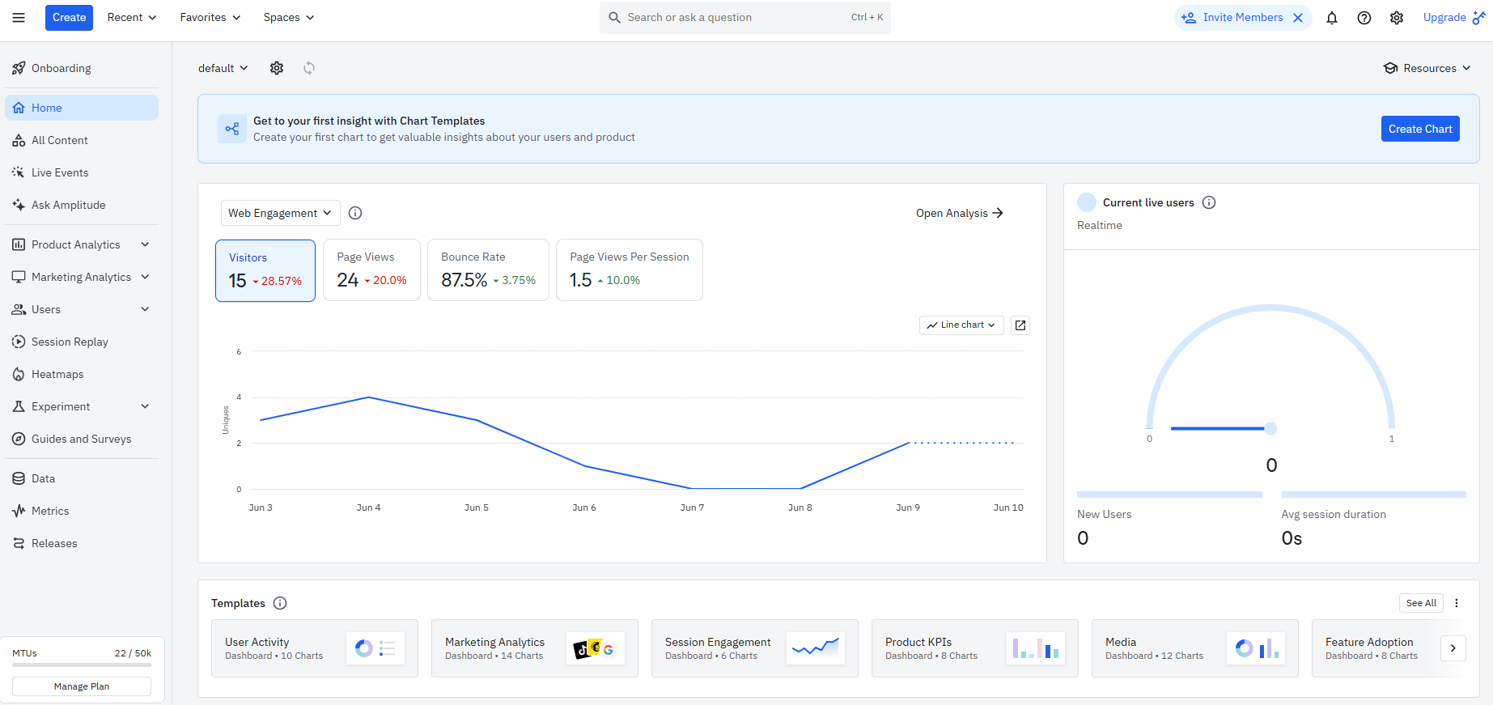The width and height of the screenshot is (1493, 705).
Task: Click Open Analysis link
Action: click(960, 213)
